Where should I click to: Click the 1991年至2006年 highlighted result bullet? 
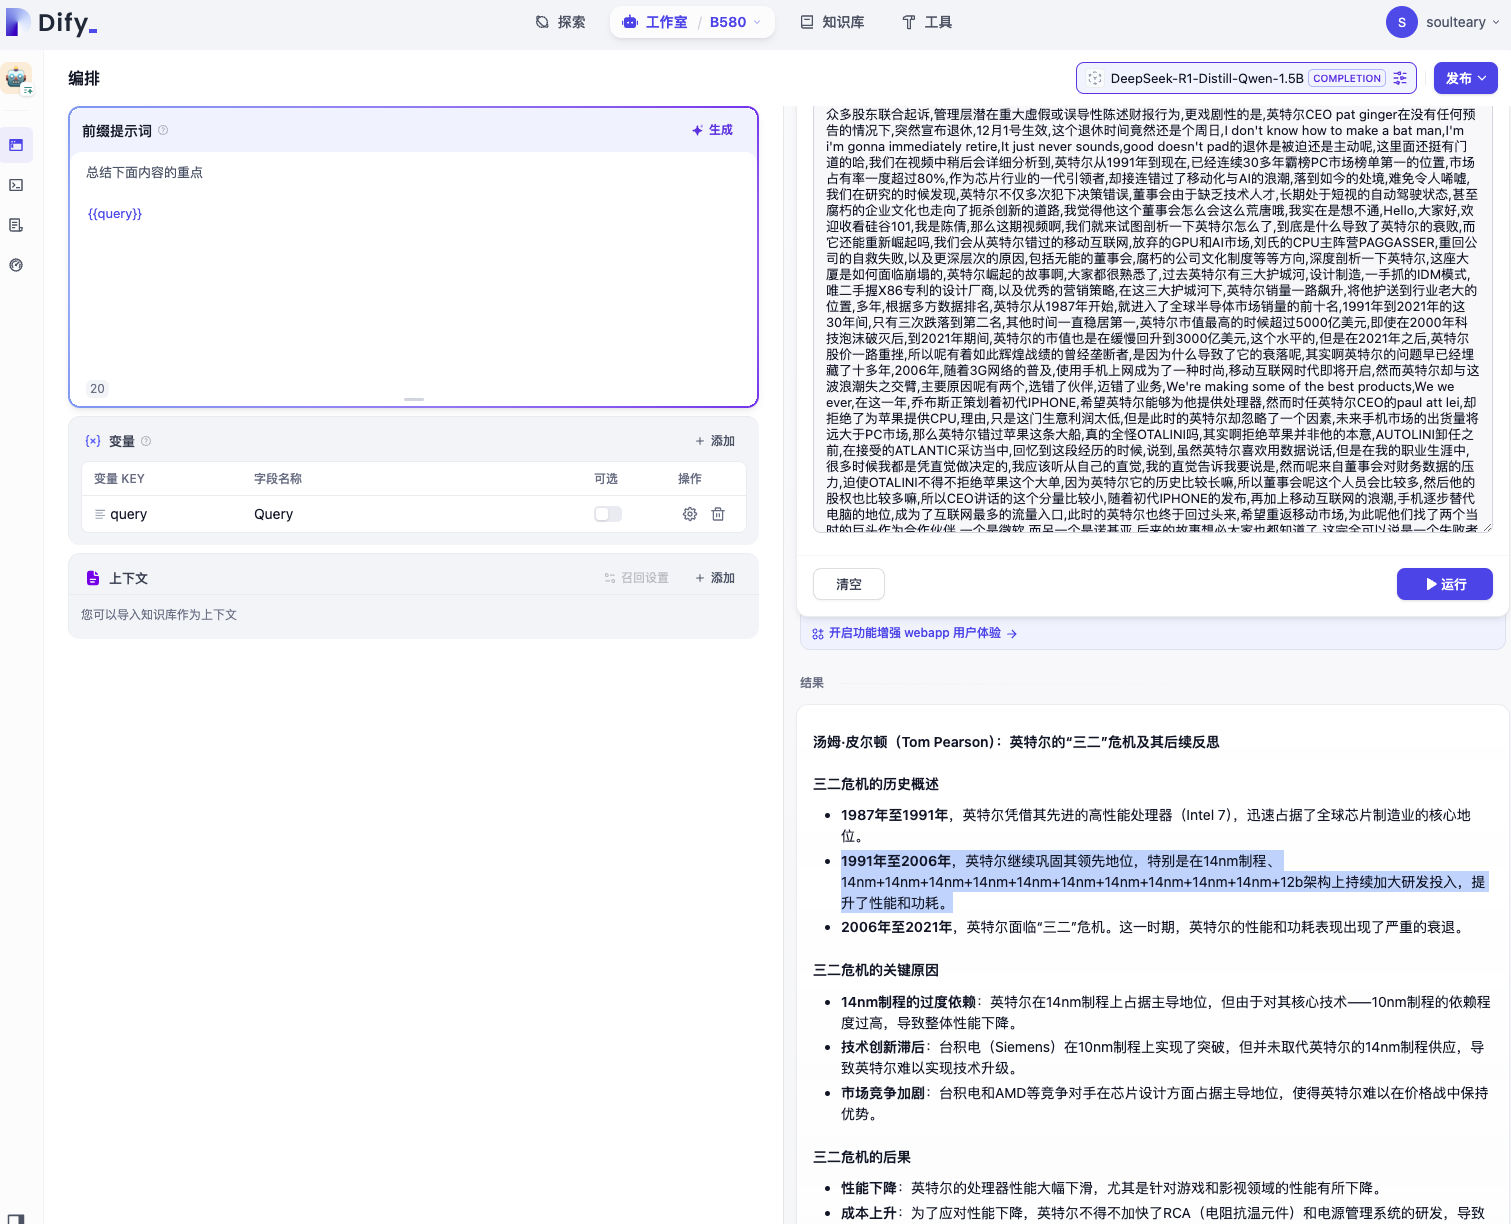point(1163,882)
